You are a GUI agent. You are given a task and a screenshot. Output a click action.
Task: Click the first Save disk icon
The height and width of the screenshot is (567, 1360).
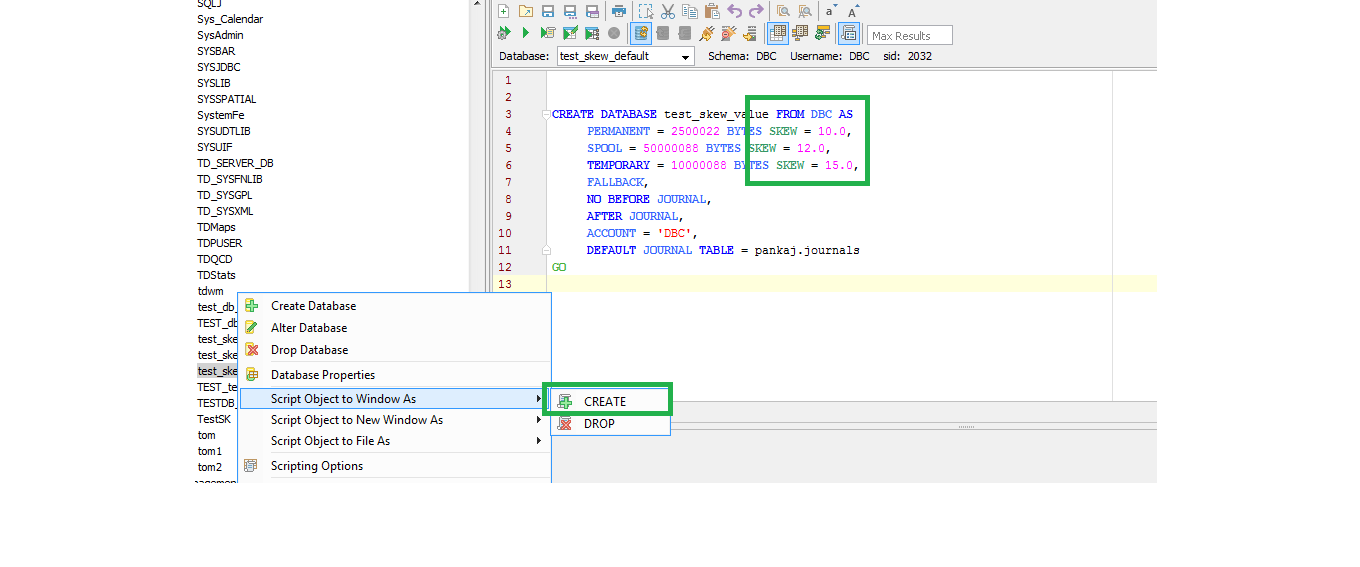(x=548, y=11)
